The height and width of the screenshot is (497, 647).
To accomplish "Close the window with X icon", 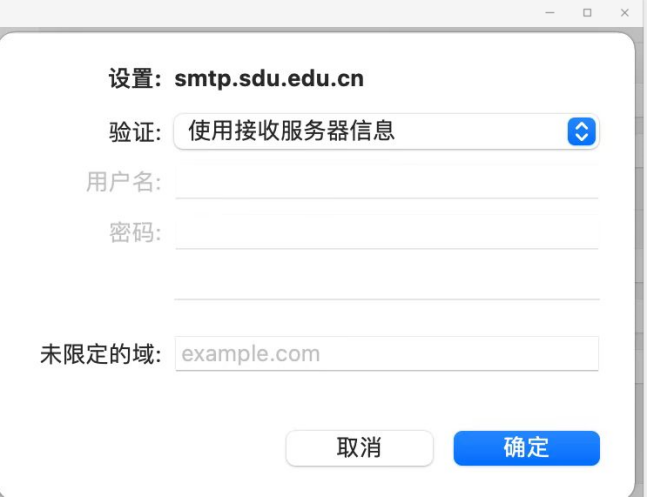I will pyautogui.click(x=625, y=13).
